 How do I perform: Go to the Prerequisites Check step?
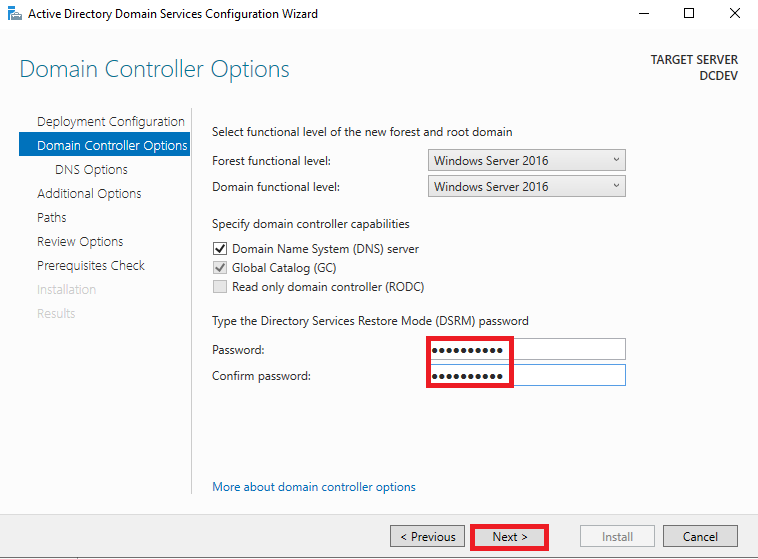[91, 265]
